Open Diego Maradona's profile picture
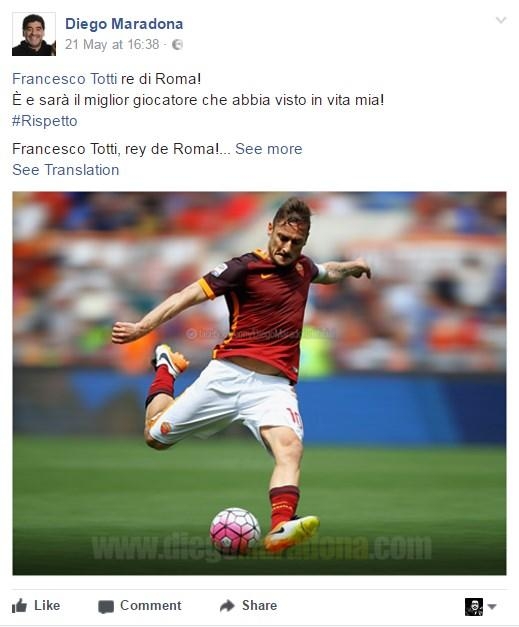This screenshot has width=519, height=627. [34, 34]
